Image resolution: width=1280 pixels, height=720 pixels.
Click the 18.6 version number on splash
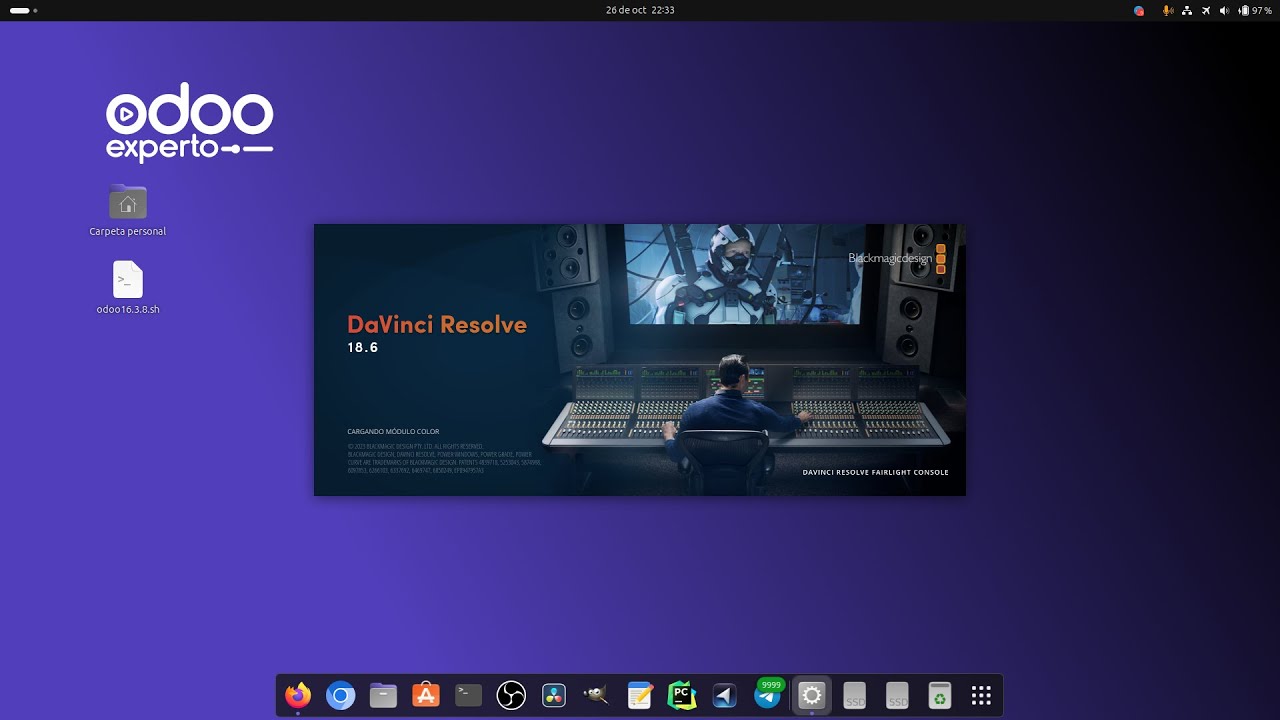pyautogui.click(x=363, y=348)
